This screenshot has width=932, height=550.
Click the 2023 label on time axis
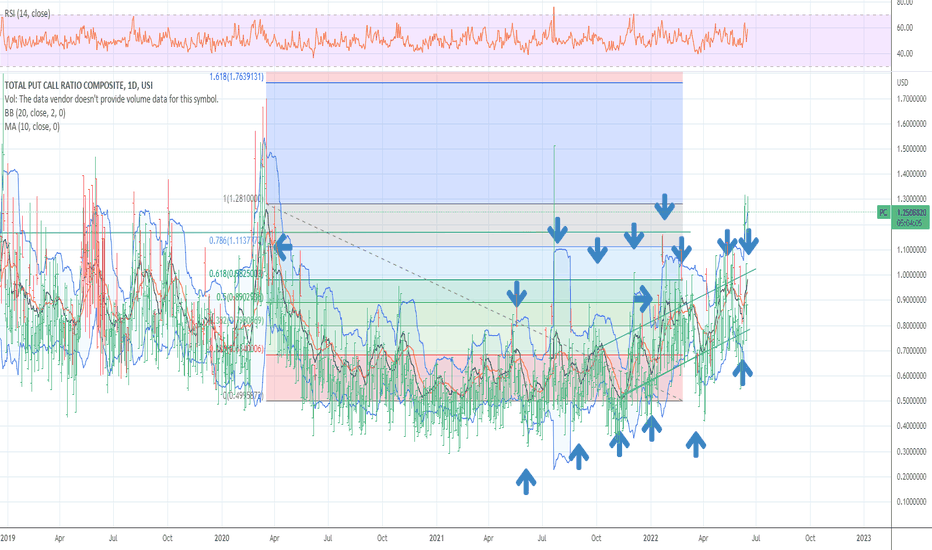click(864, 538)
